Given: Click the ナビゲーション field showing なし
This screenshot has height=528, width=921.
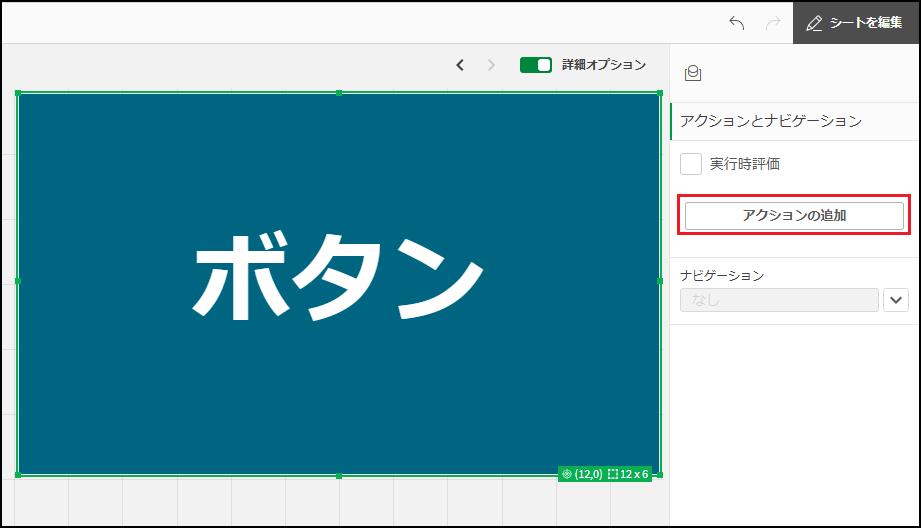Looking at the screenshot, I should [779, 300].
